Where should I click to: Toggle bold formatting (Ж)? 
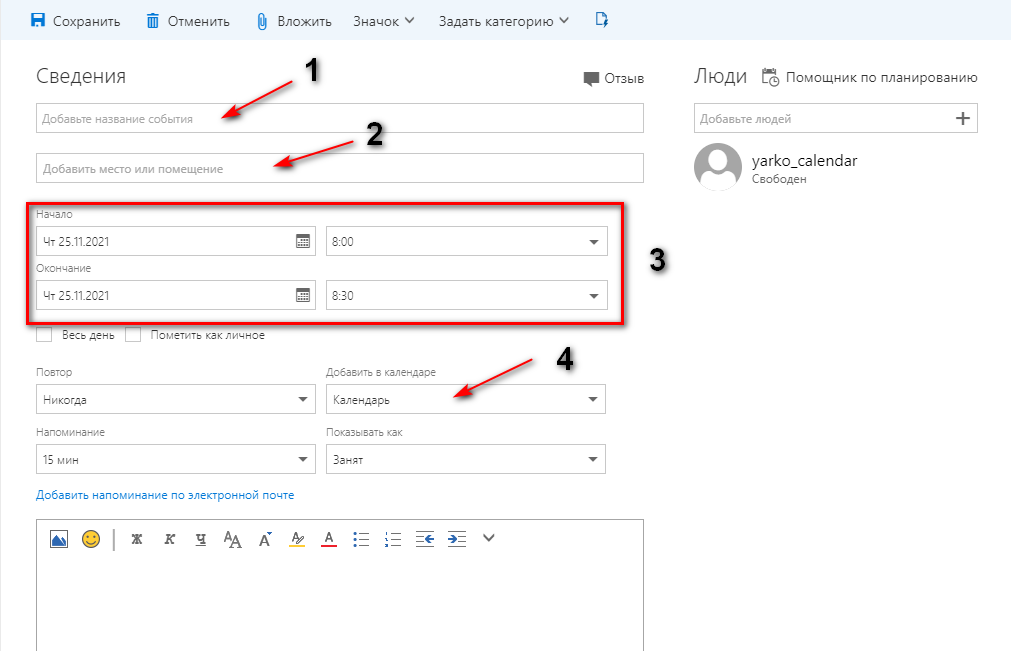tap(137, 539)
